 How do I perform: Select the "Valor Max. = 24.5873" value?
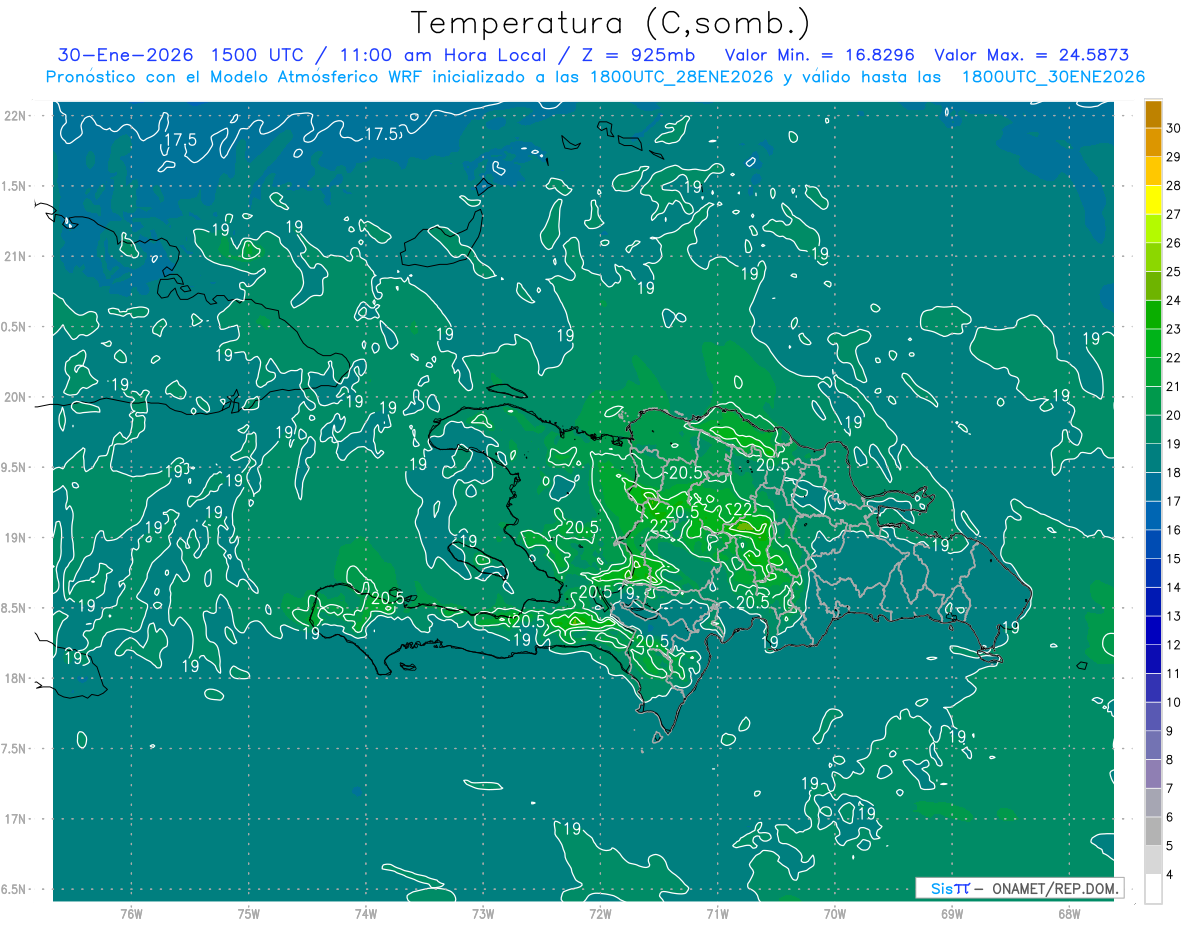1034,55
